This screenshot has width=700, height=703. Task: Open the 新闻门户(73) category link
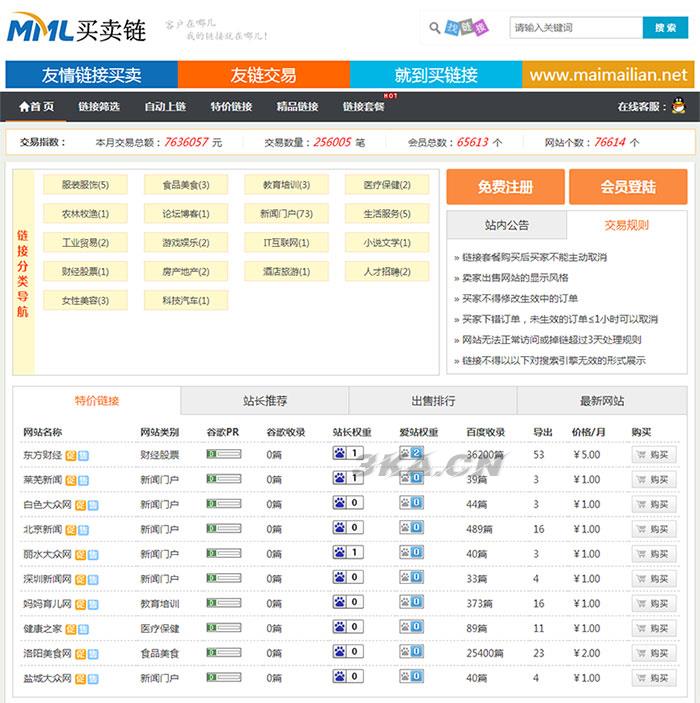click(286, 214)
